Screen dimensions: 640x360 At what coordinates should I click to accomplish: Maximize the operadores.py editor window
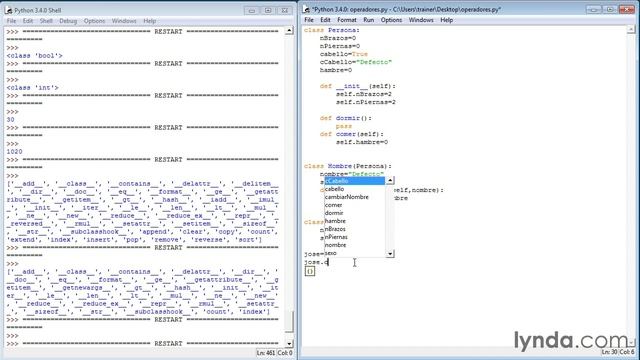(610, 9)
